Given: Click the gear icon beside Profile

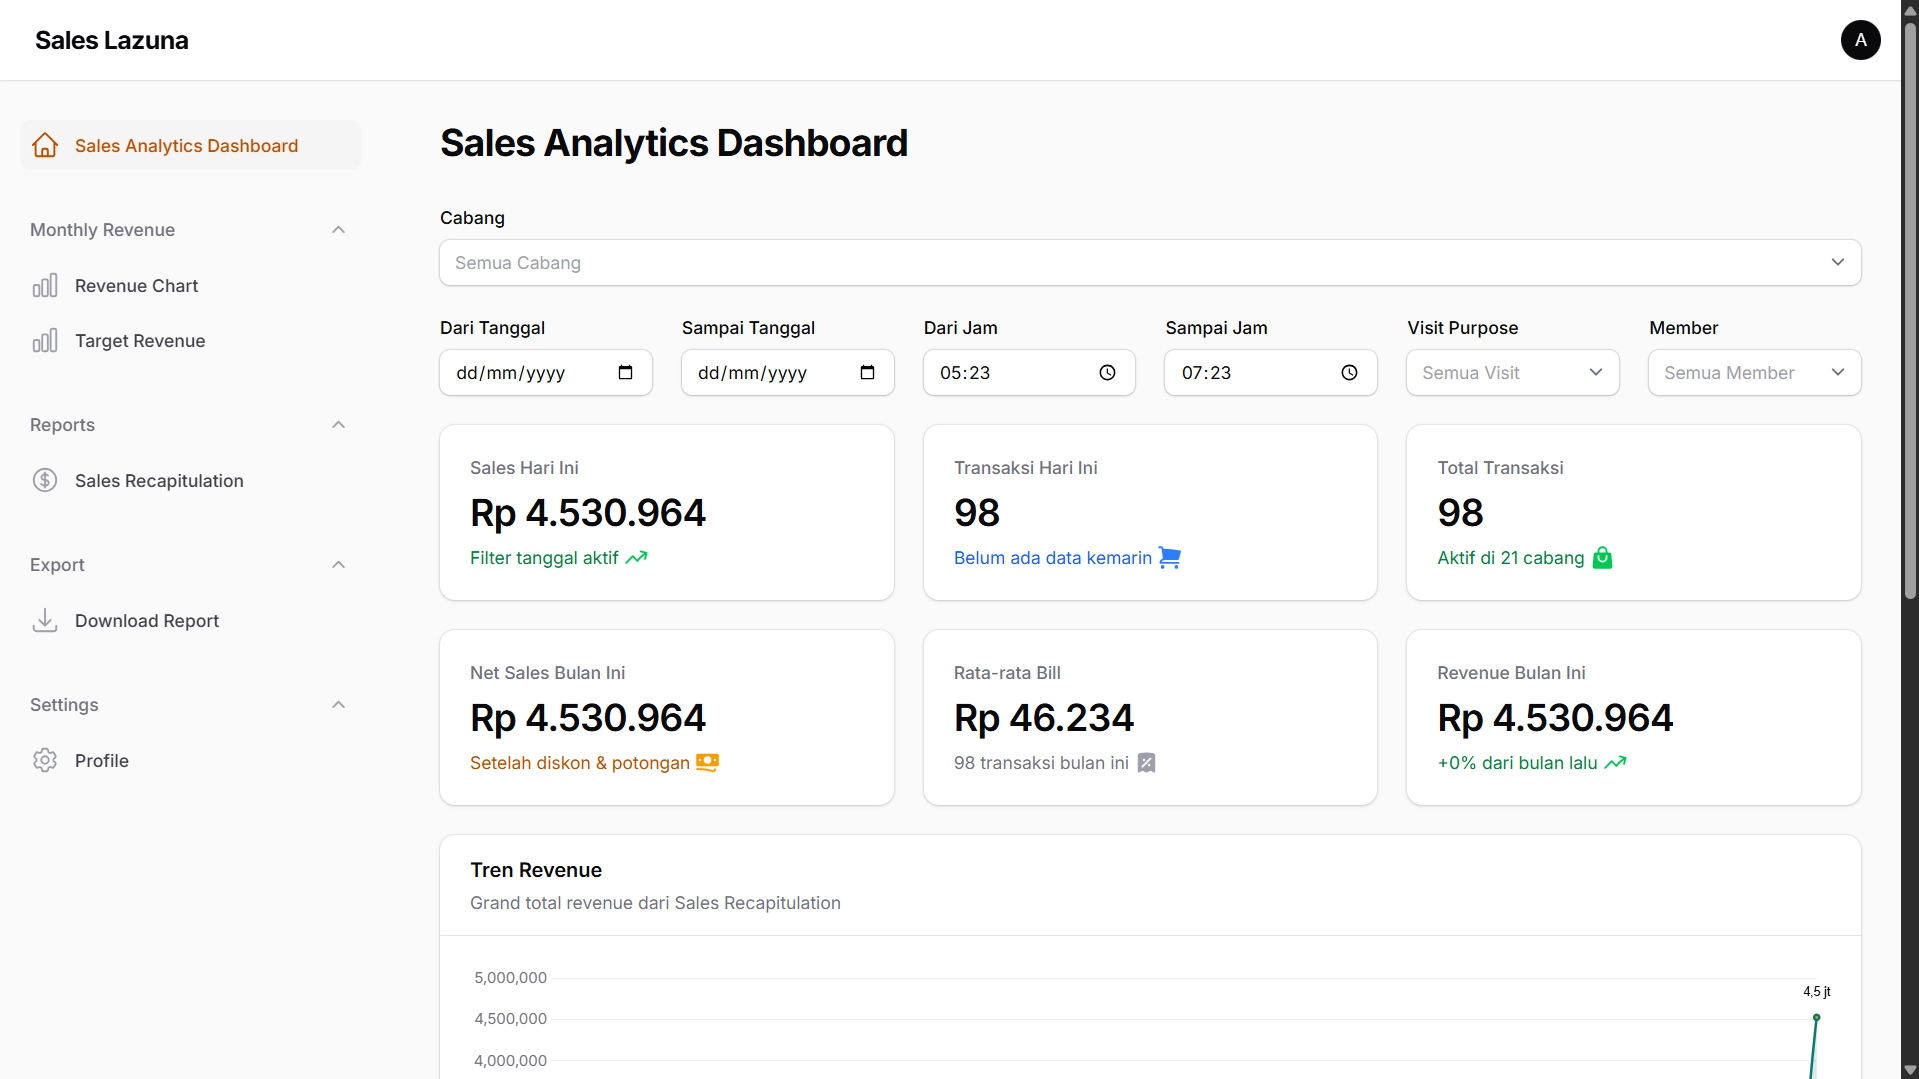Looking at the screenshot, I should [45, 761].
